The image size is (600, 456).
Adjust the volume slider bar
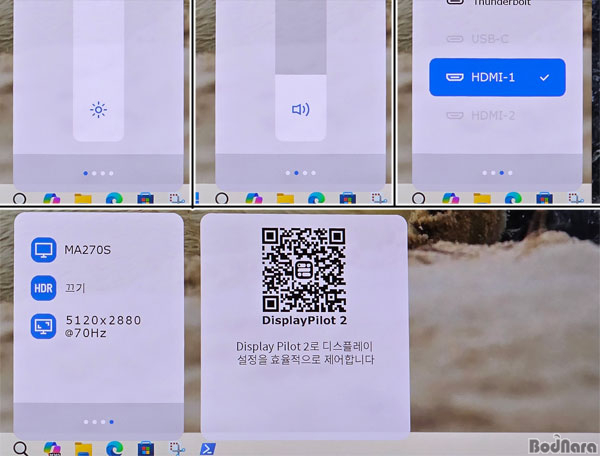[x=300, y=70]
